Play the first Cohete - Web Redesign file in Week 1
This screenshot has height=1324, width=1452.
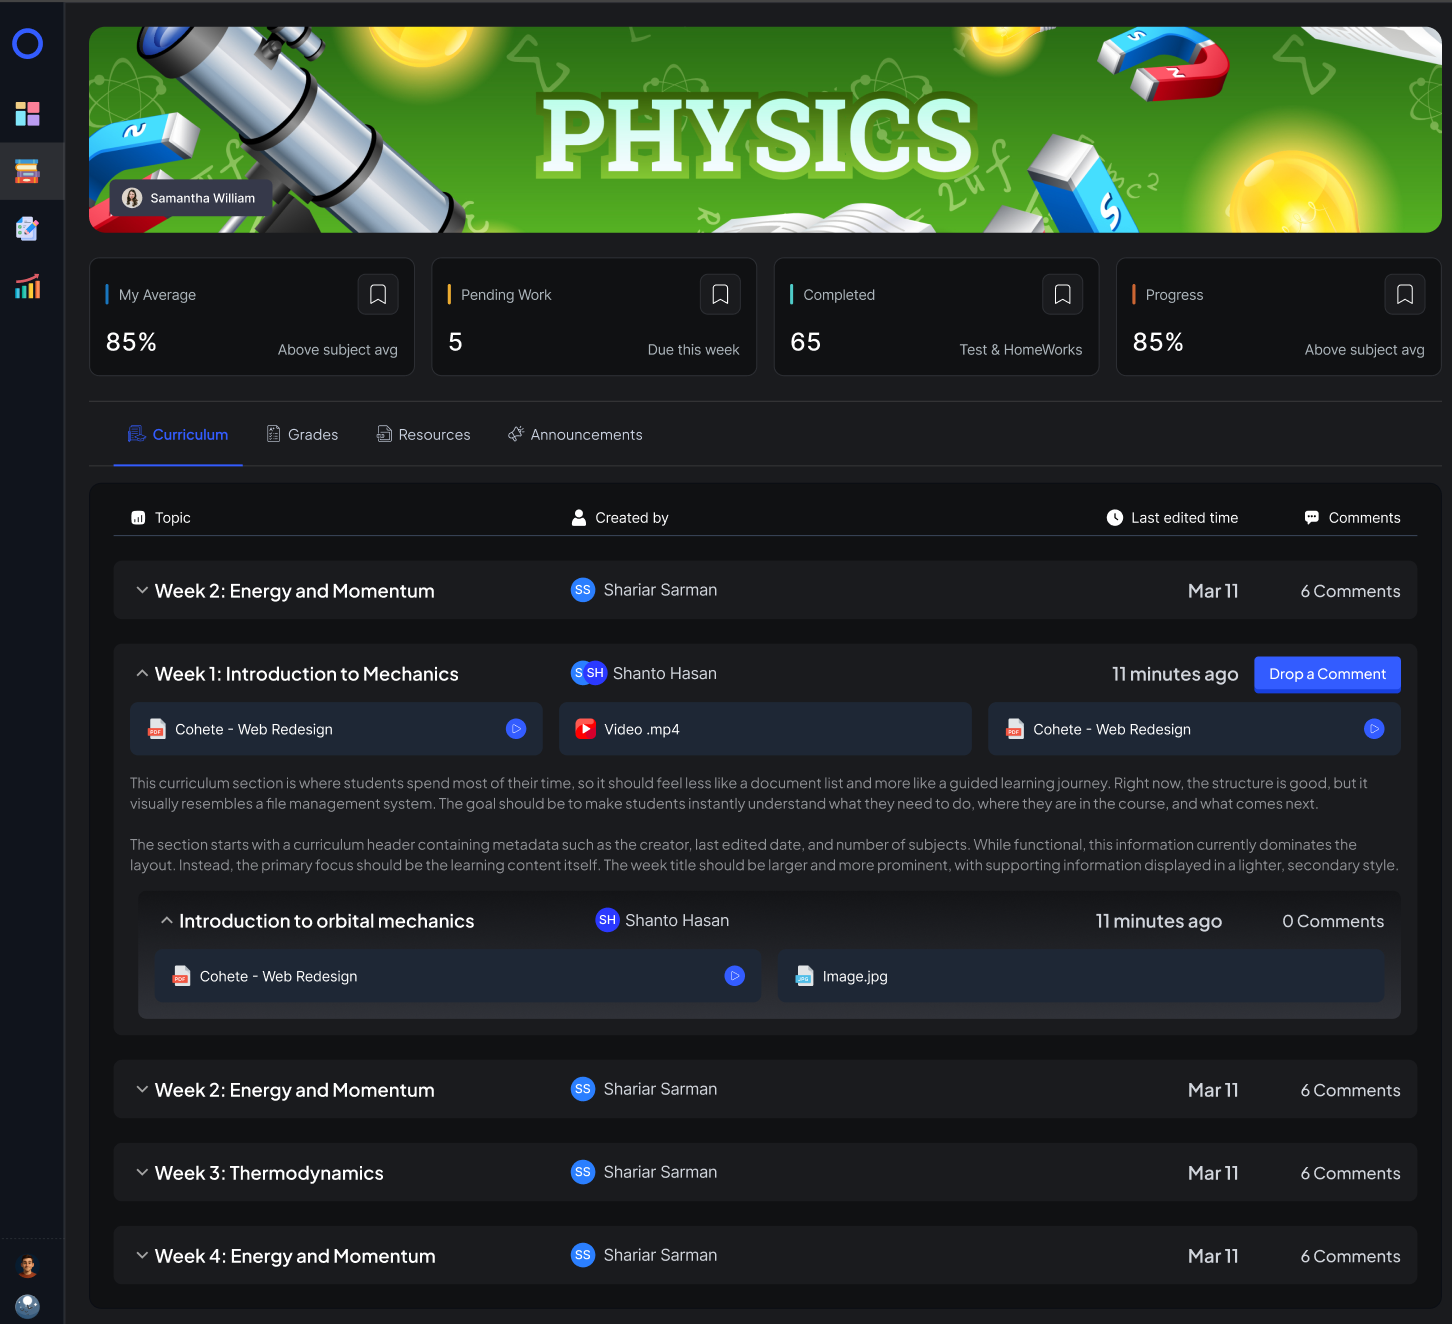(x=516, y=729)
